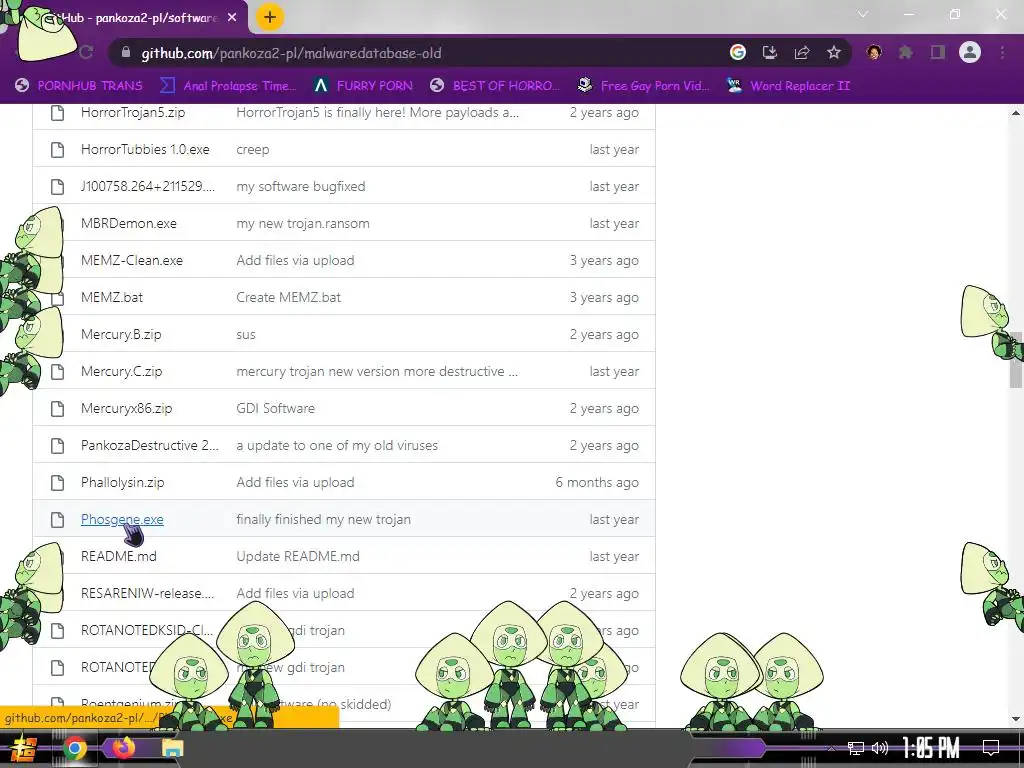Open the Windows Start button
The image size is (1024, 768).
[x=23, y=748]
